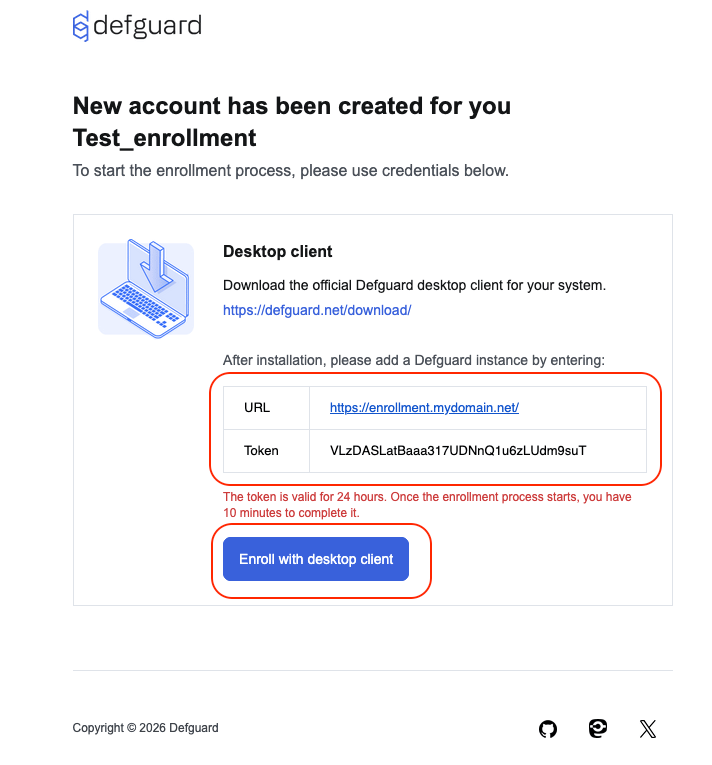Viewport: 712px width, 765px height.
Task: Click the token value VLzDASLat… text
Action: tap(458, 451)
